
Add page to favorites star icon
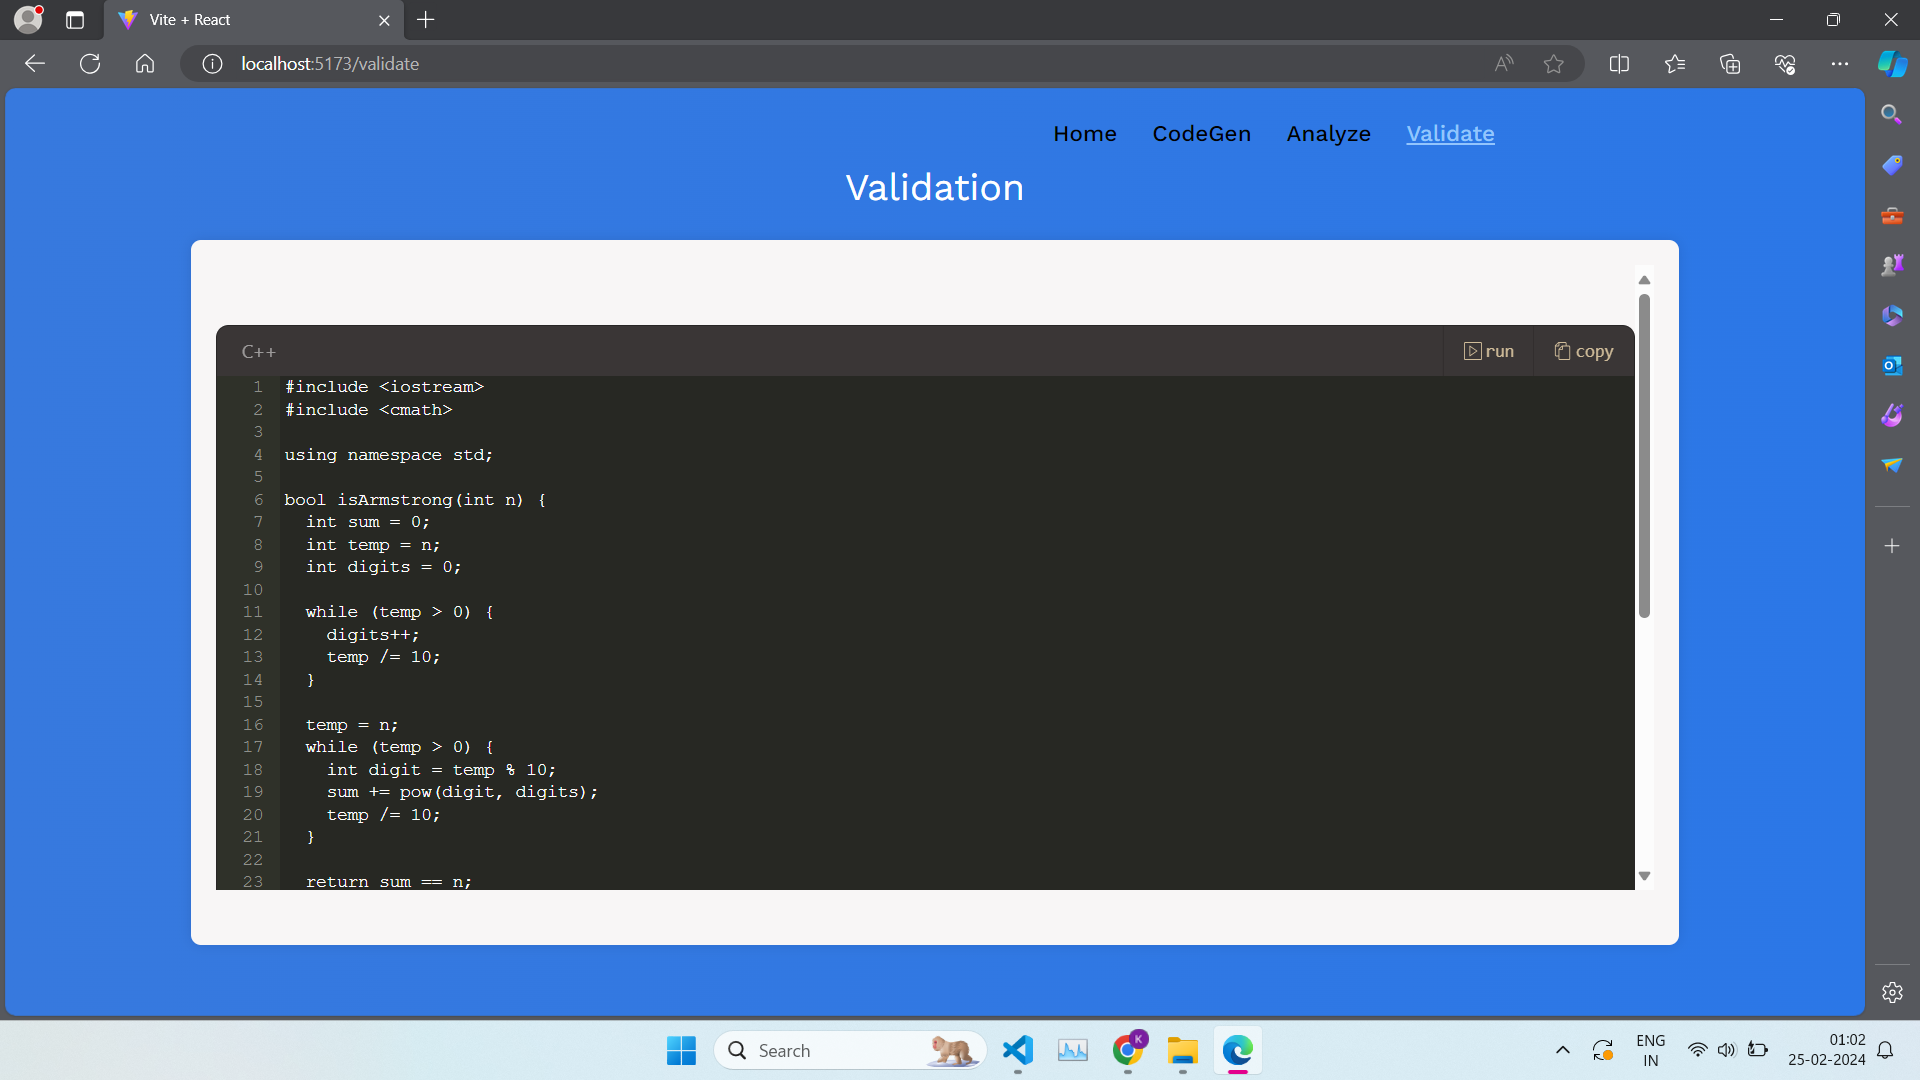1553,64
